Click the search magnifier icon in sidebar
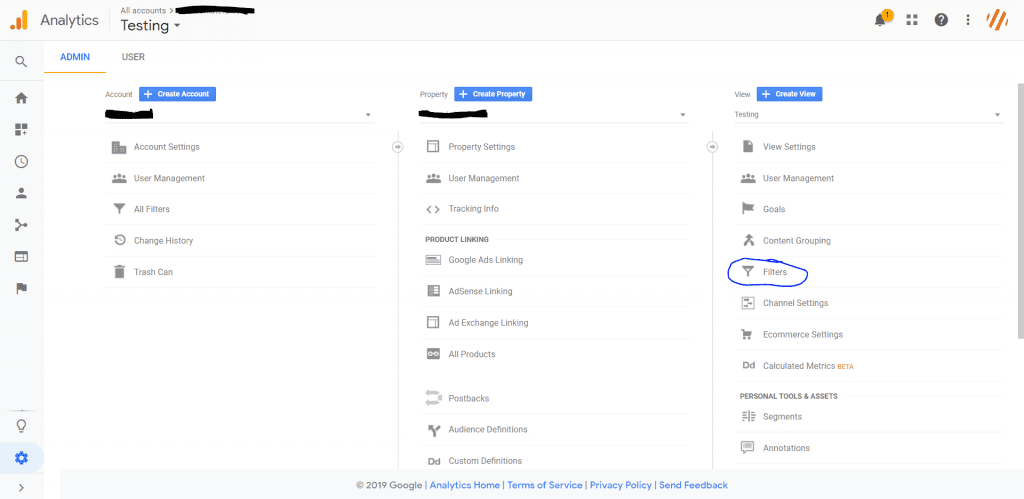The width and height of the screenshot is (1024, 499). [x=21, y=62]
